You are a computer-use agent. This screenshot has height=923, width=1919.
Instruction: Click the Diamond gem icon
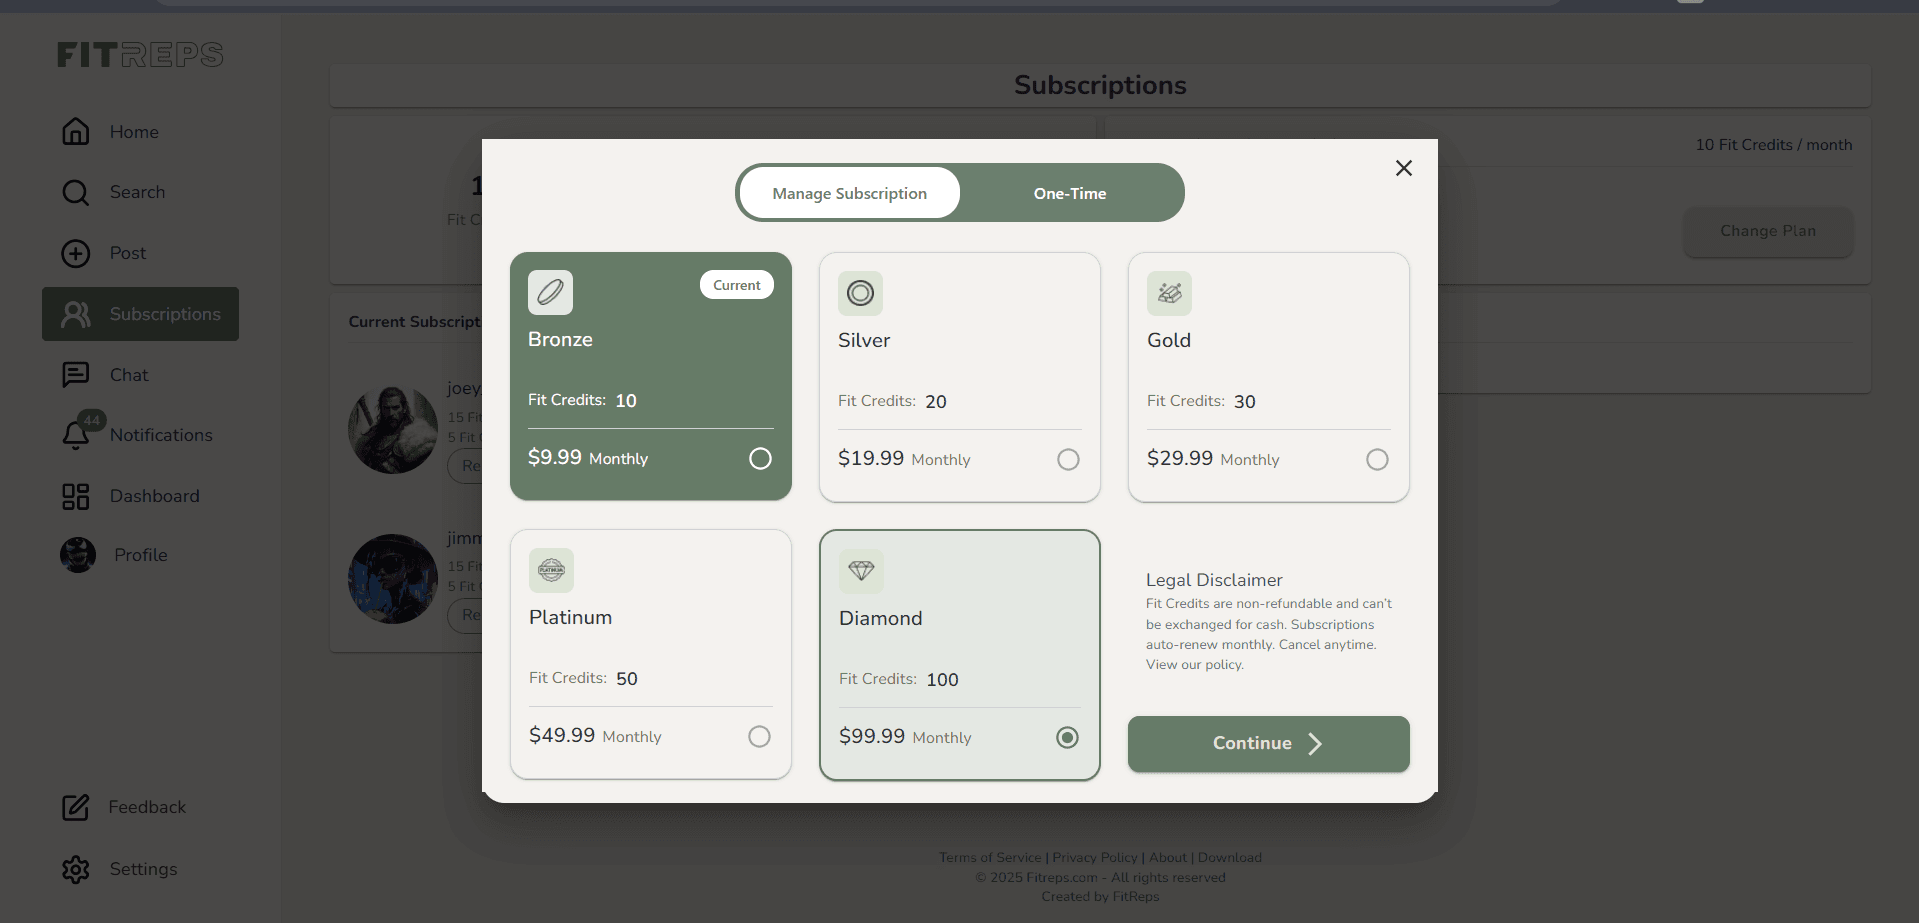point(861,571)
